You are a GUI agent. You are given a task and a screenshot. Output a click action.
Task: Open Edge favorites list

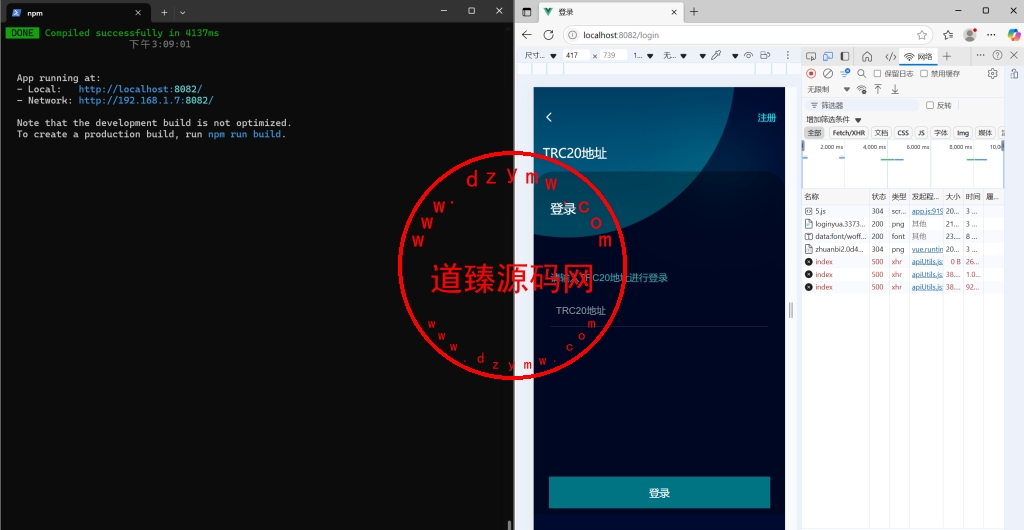coord(948,35)
